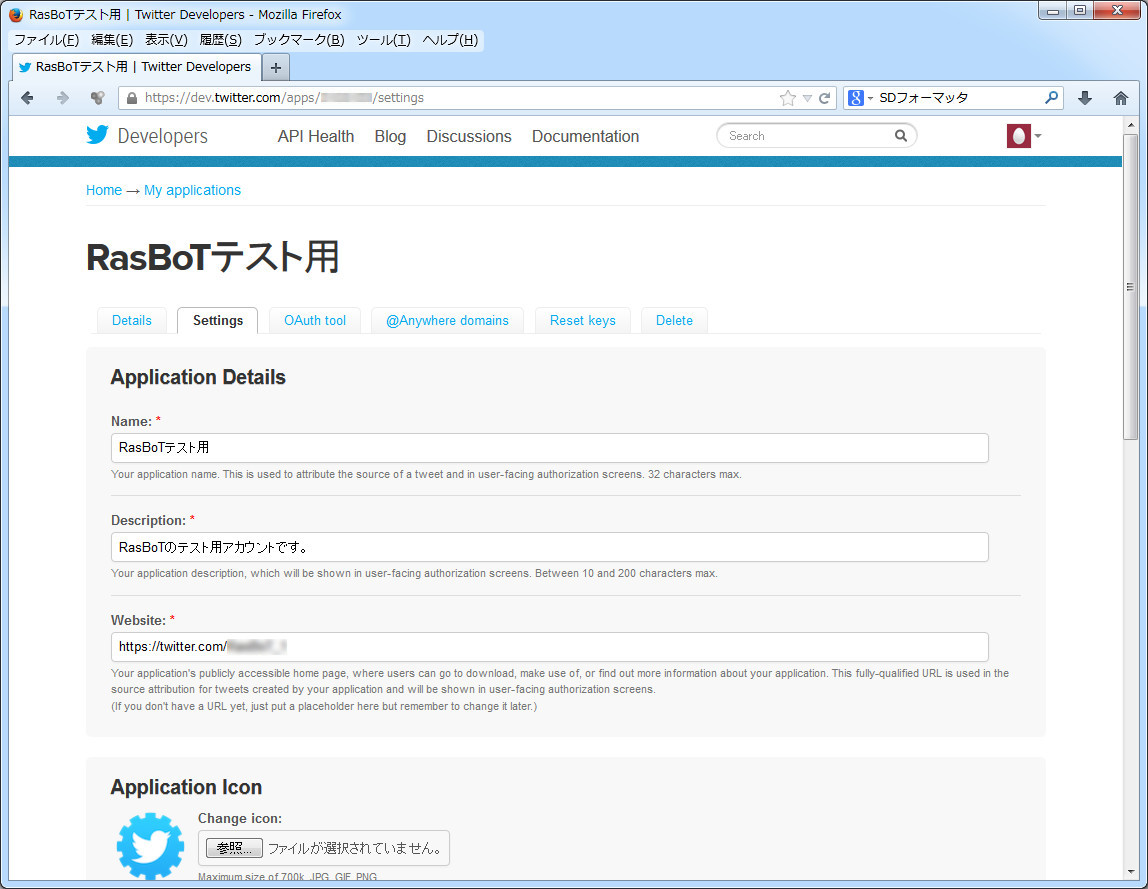Open the ファイル menu
Viewport: 1148px width, 889px height.
pyautogui.click(x=47, y=40)
